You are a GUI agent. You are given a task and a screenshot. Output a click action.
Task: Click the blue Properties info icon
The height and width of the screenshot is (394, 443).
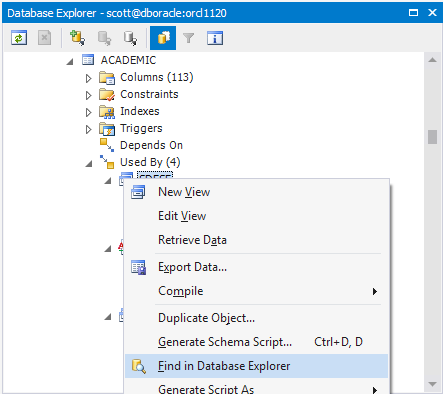click(x=215, y=38)
